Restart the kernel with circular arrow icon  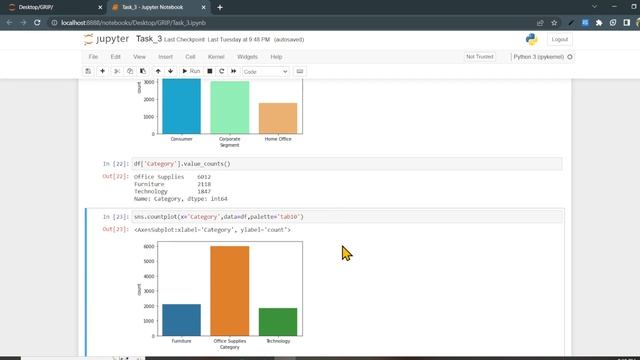pos(222,71)
